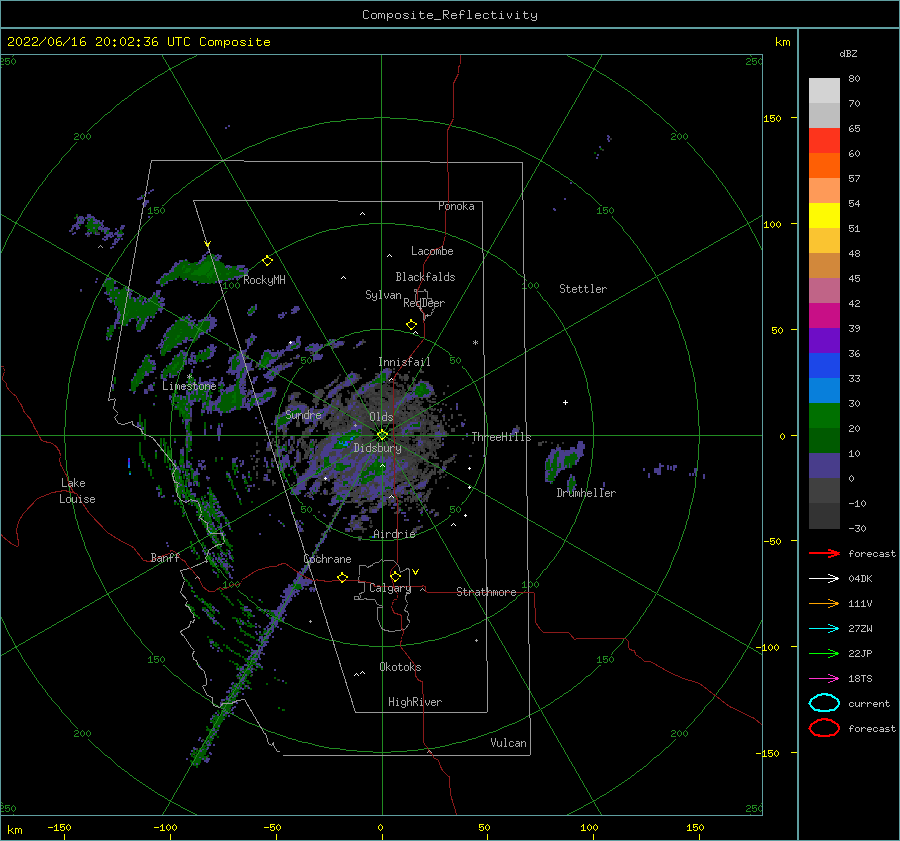Viewport: 900px width, 841px height.
Task: Select the Innisfail label
Action: [x=404, y=362]
